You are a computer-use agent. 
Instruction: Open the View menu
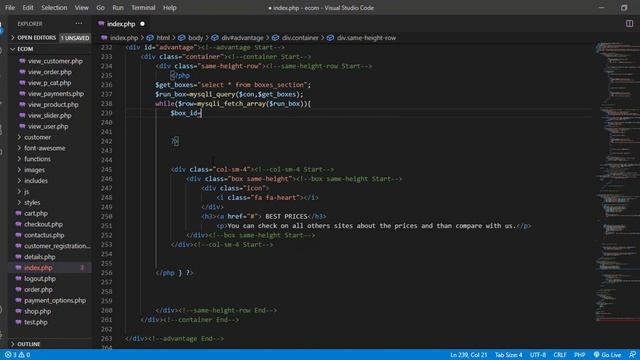tap(81, 8)
